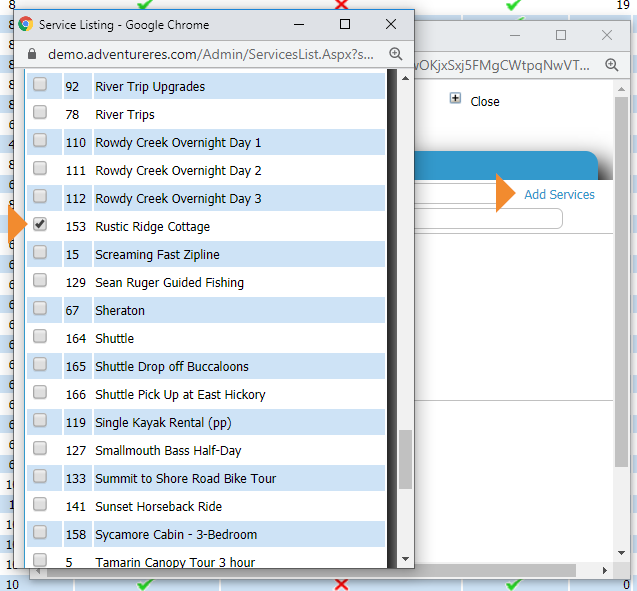
Task: Click the zoom magnifier icon in address bar
Action: click(x=395, y=54)
